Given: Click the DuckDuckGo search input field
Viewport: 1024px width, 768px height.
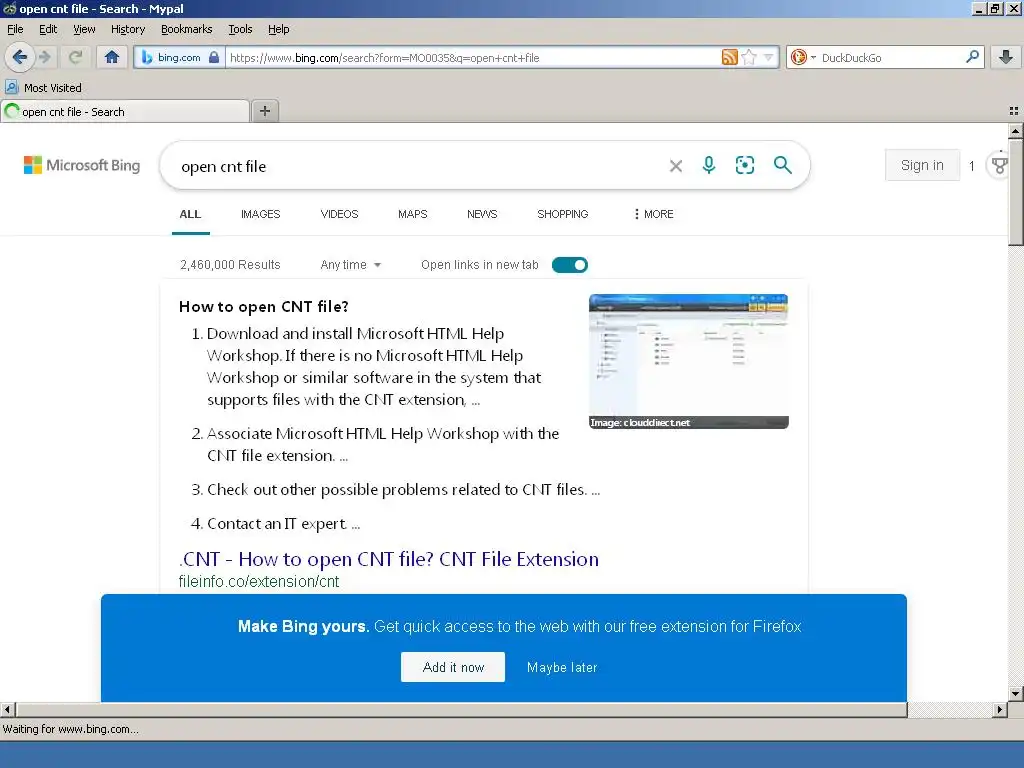Looking at the screenshot, I should click(x=889, y=57).
